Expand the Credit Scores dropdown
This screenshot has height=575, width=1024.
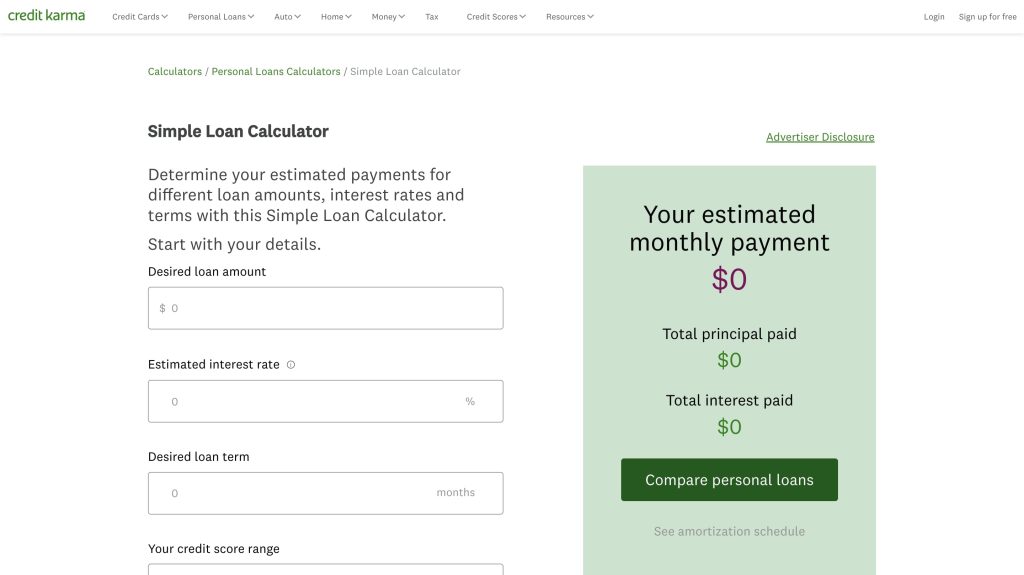(496, 17)
